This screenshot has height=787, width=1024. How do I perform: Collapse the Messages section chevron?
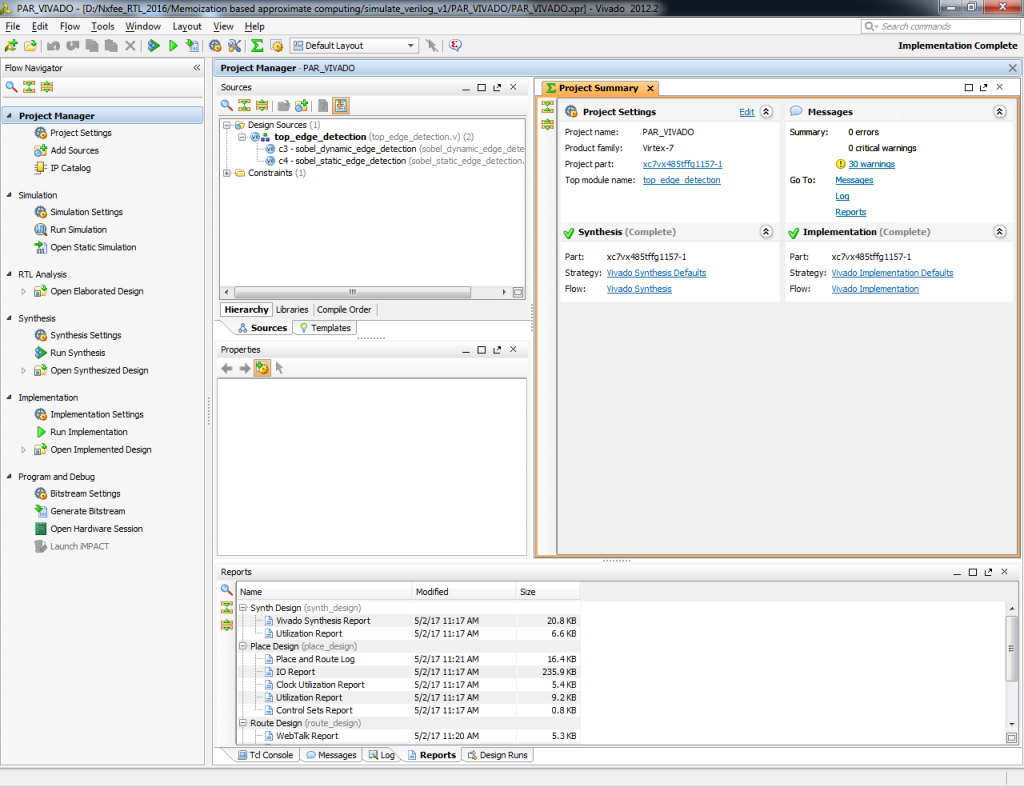tap(999, 112)
